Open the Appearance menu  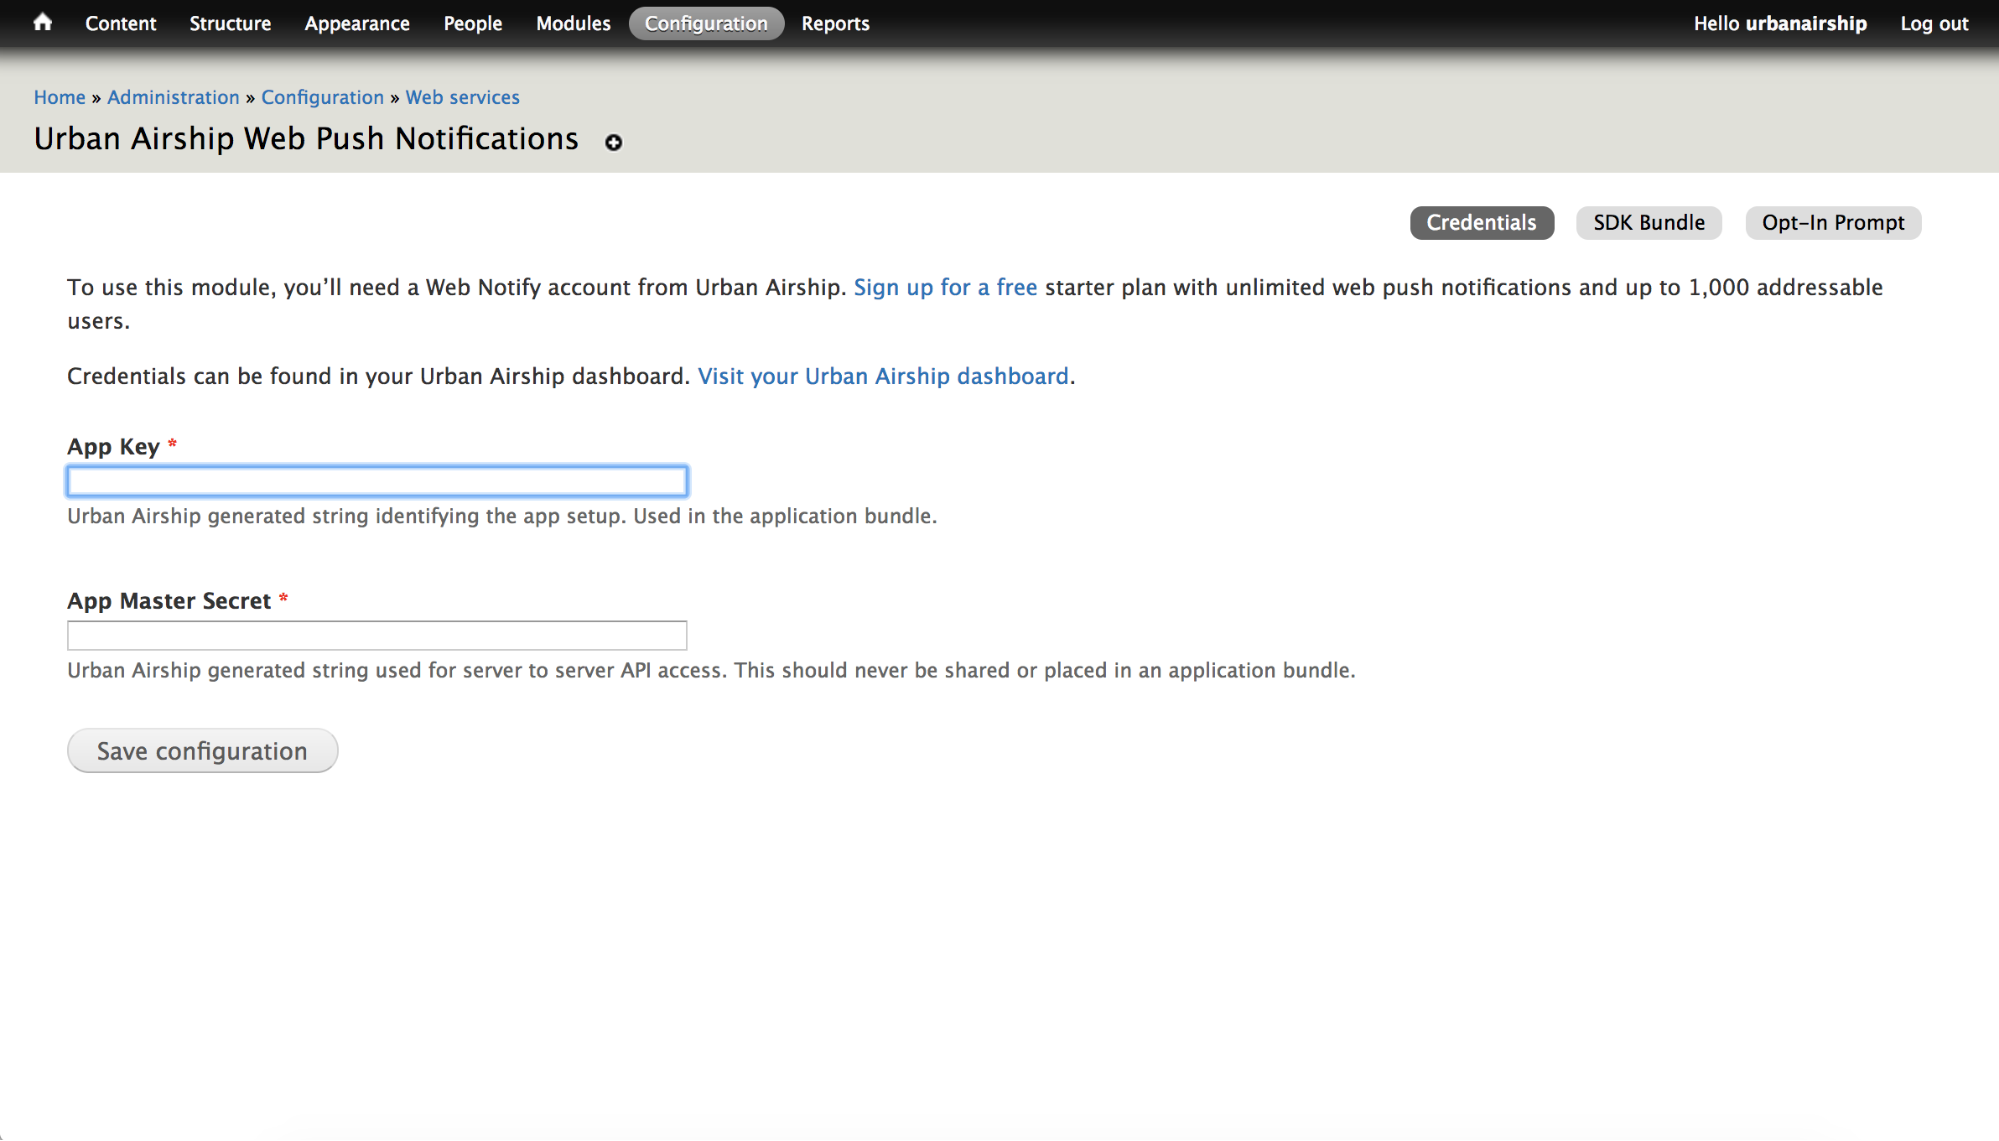(356, 23)
